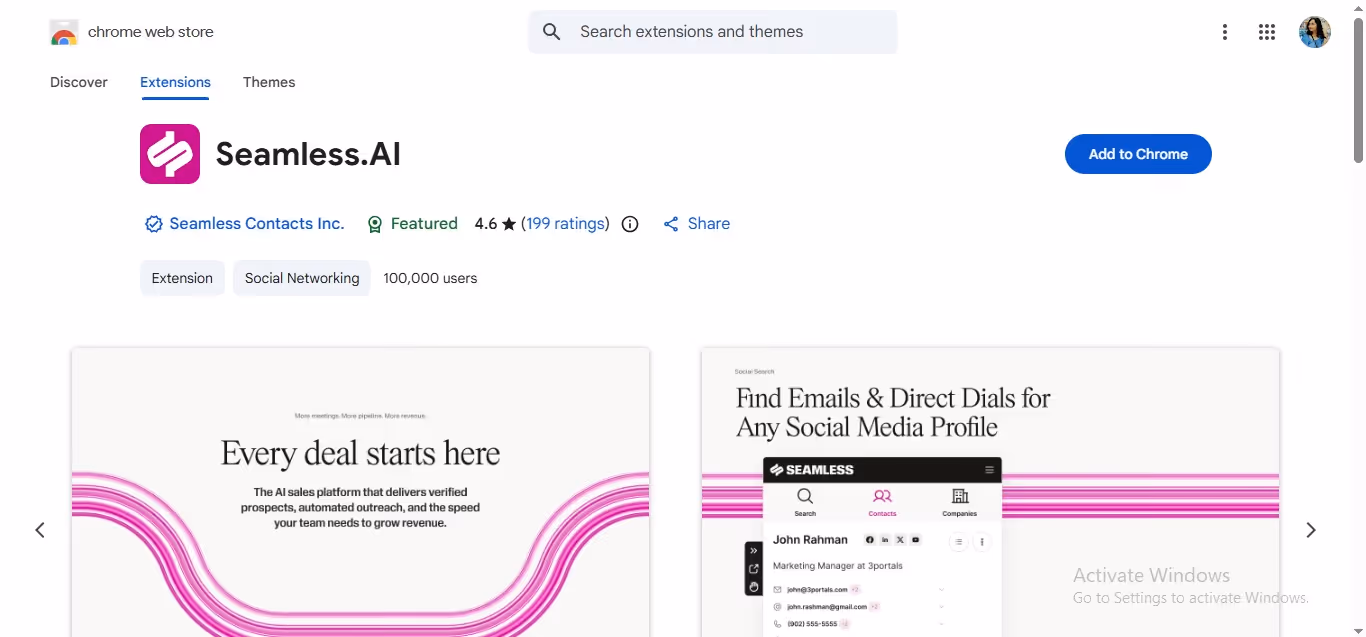Click the Add to Chrome button
This screenshot has width=1366, height=637.
pos(1138,154)
